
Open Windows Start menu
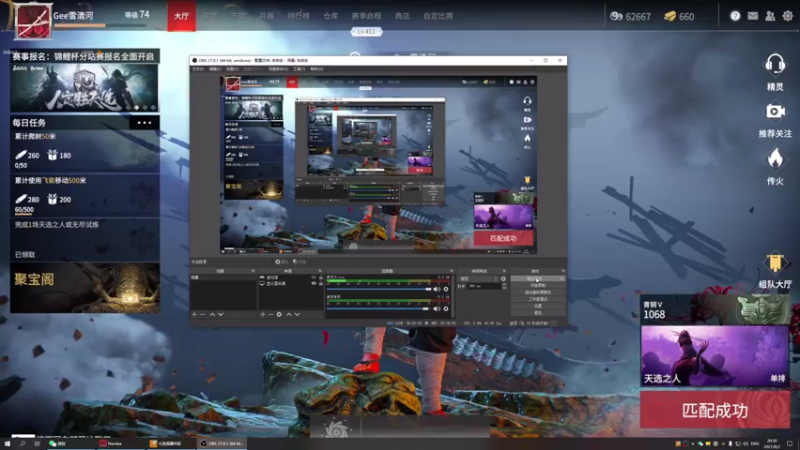[x=8, y=444]
